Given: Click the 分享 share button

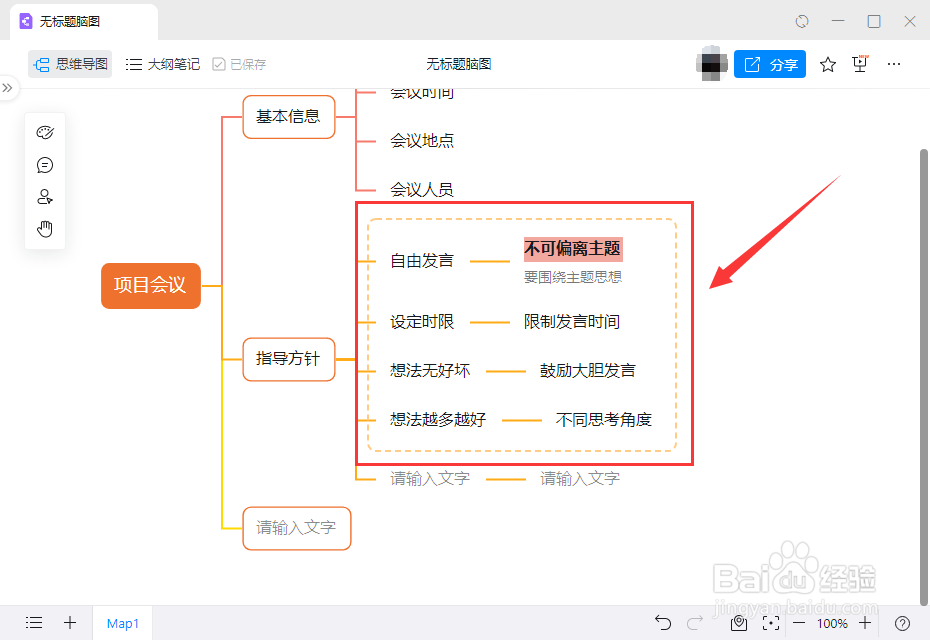Looking at the screenshot, I should pyautogui.click(x=770, y=64).
